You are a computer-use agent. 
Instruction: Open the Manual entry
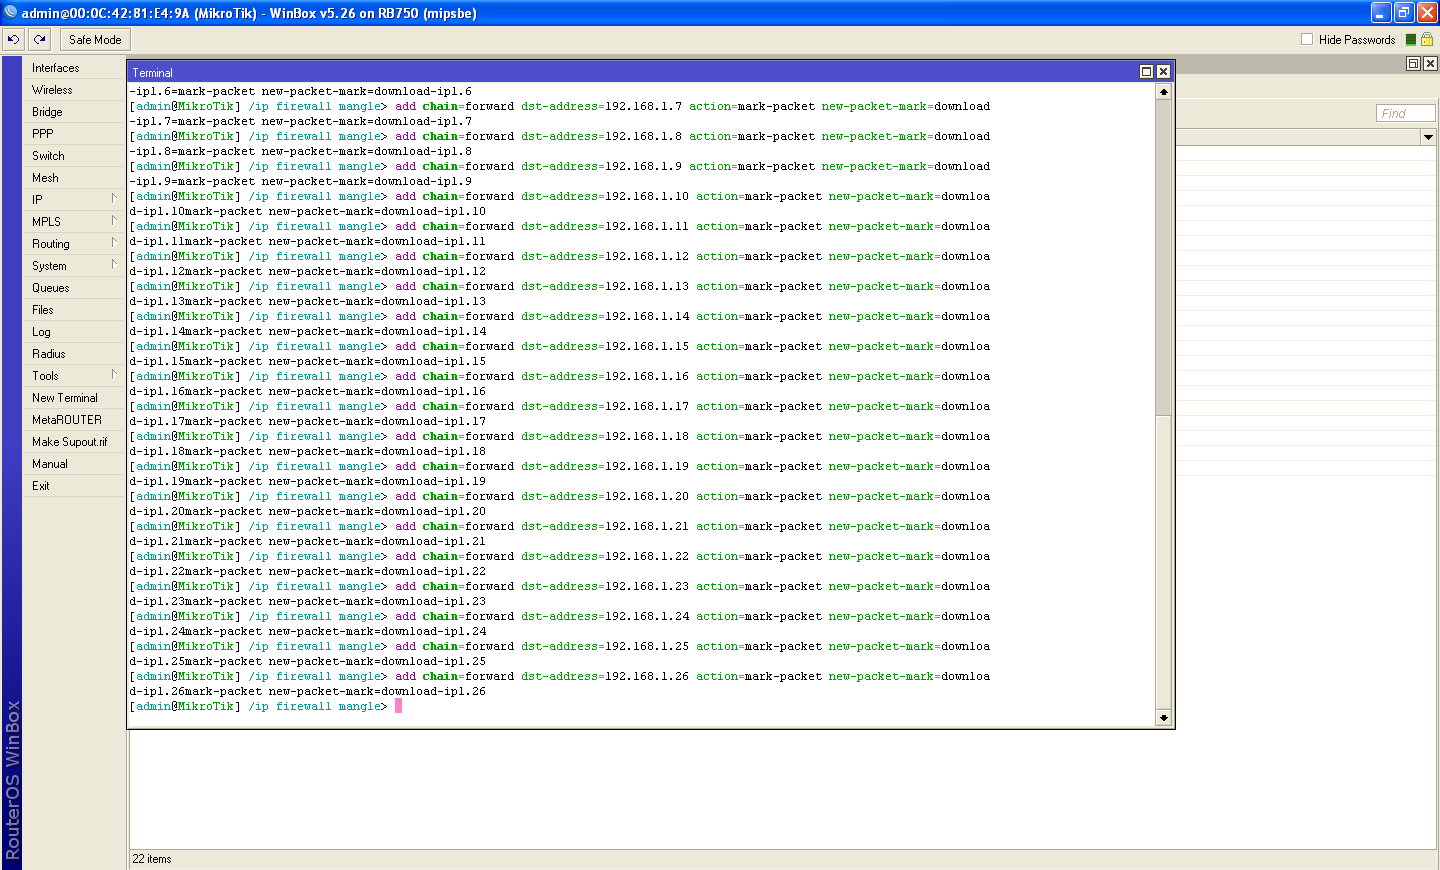(x=50, y=464)
